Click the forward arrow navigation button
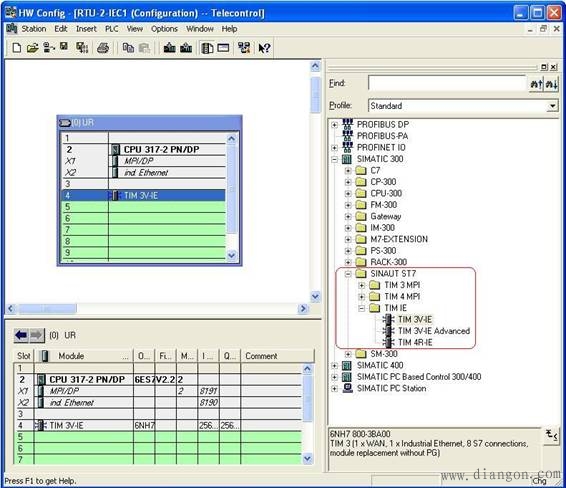Screen dimensions: 566x488 click(36, 335)
